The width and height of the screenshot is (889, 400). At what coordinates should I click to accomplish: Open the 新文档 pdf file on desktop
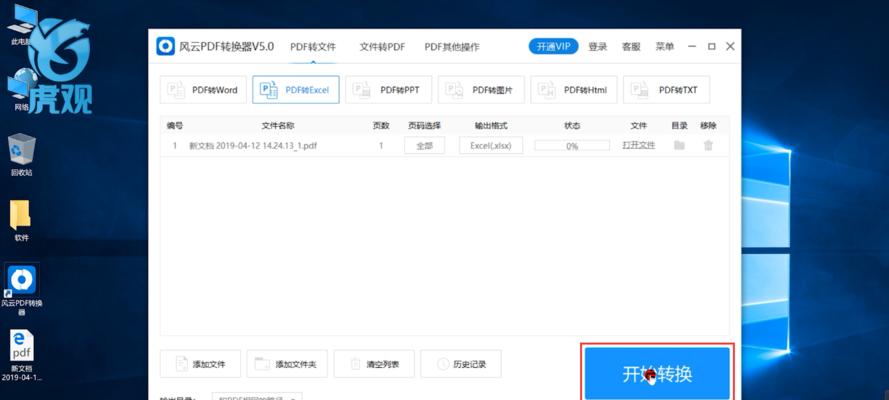[x=22, y=356]
